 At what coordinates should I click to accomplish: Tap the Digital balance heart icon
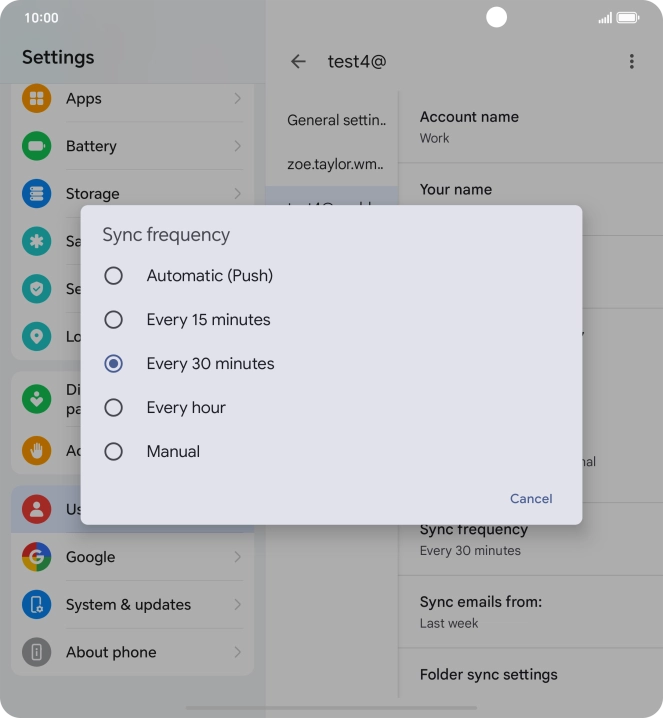coord(37,399)
